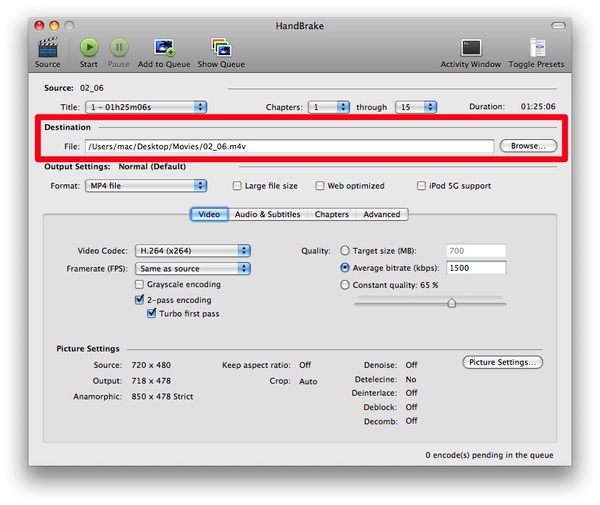This screenshot has width=600, height=505.
Task: Select the Target size (MB) radio button
Action: 345,251
